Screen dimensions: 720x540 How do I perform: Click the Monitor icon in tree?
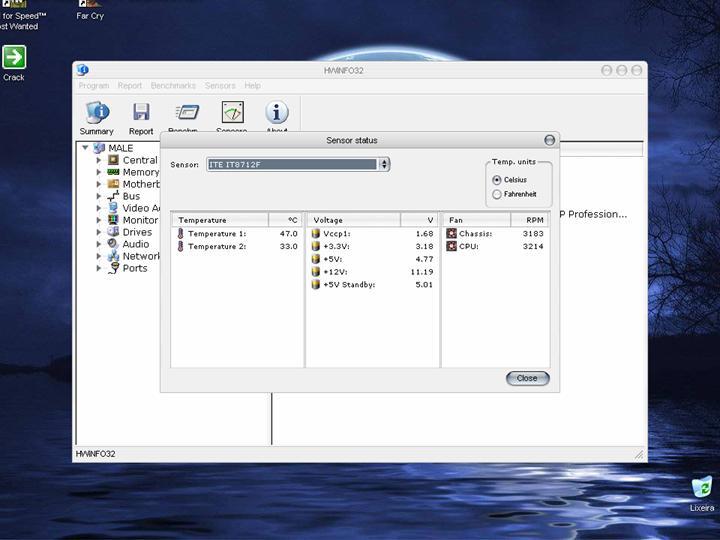click(113, 220)
